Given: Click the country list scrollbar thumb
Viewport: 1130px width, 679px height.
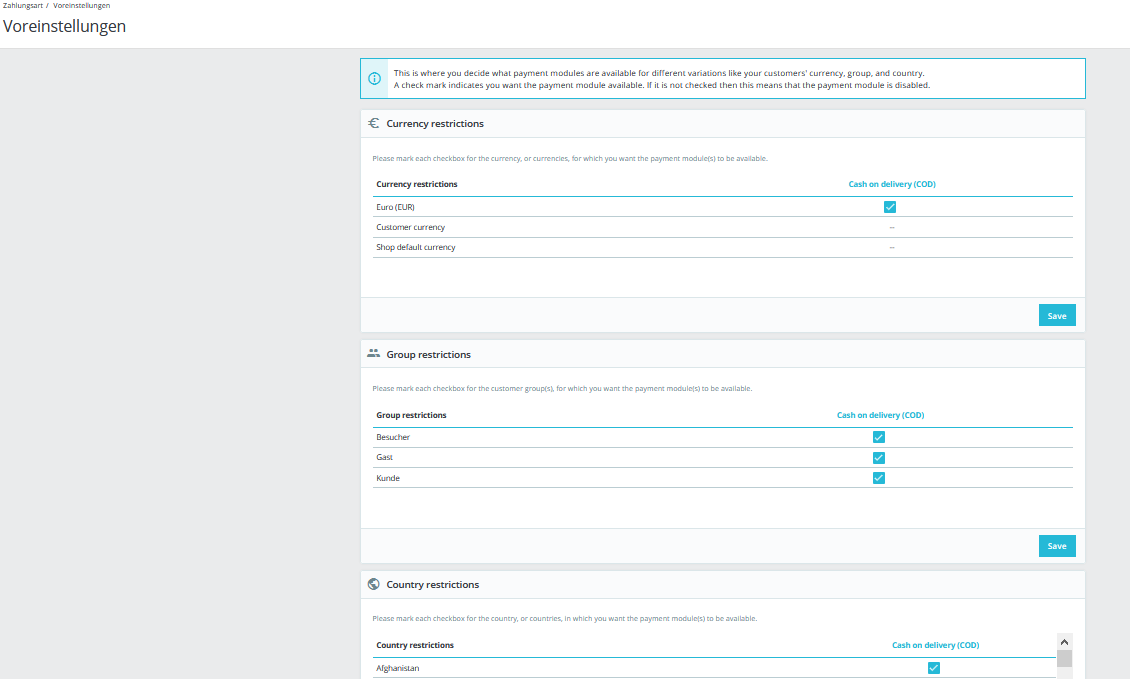Looking at the screenshot, I should click(x=1064, y=658).
